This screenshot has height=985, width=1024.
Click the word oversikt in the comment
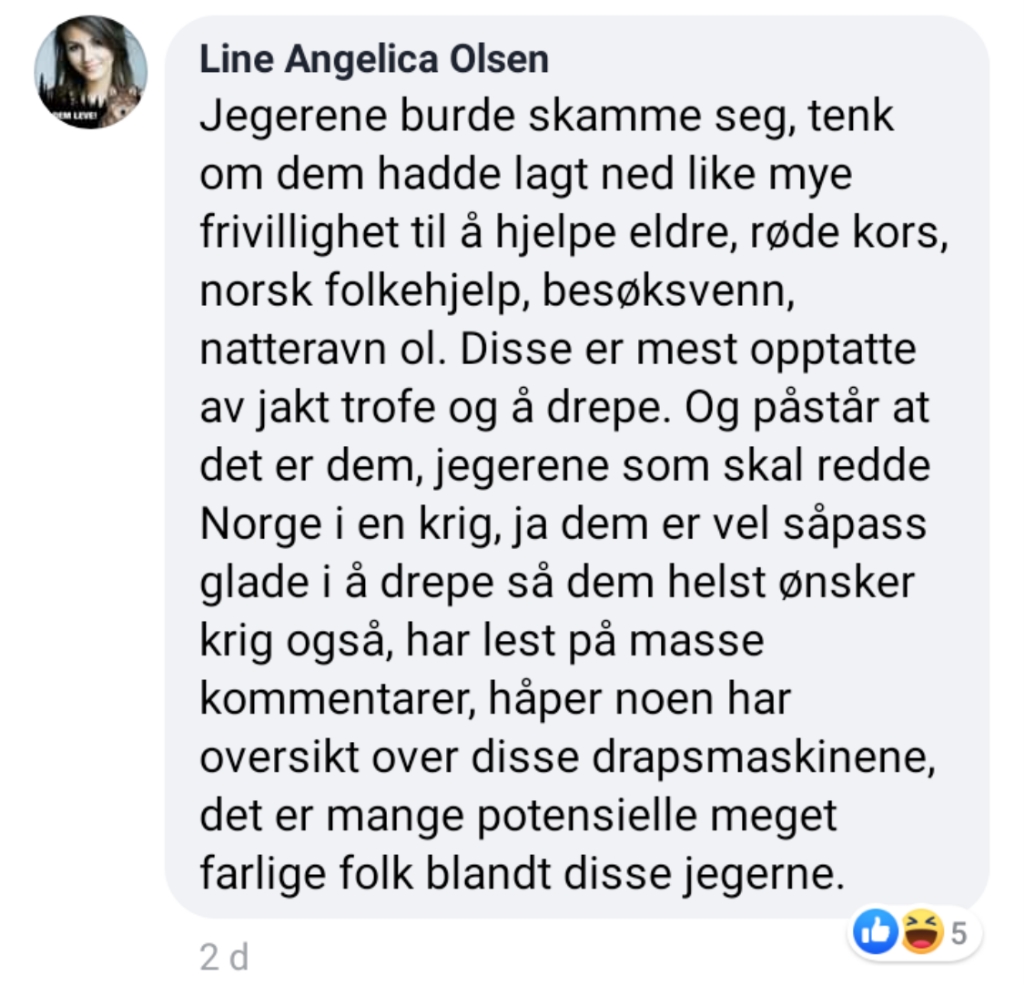[280, 758]
